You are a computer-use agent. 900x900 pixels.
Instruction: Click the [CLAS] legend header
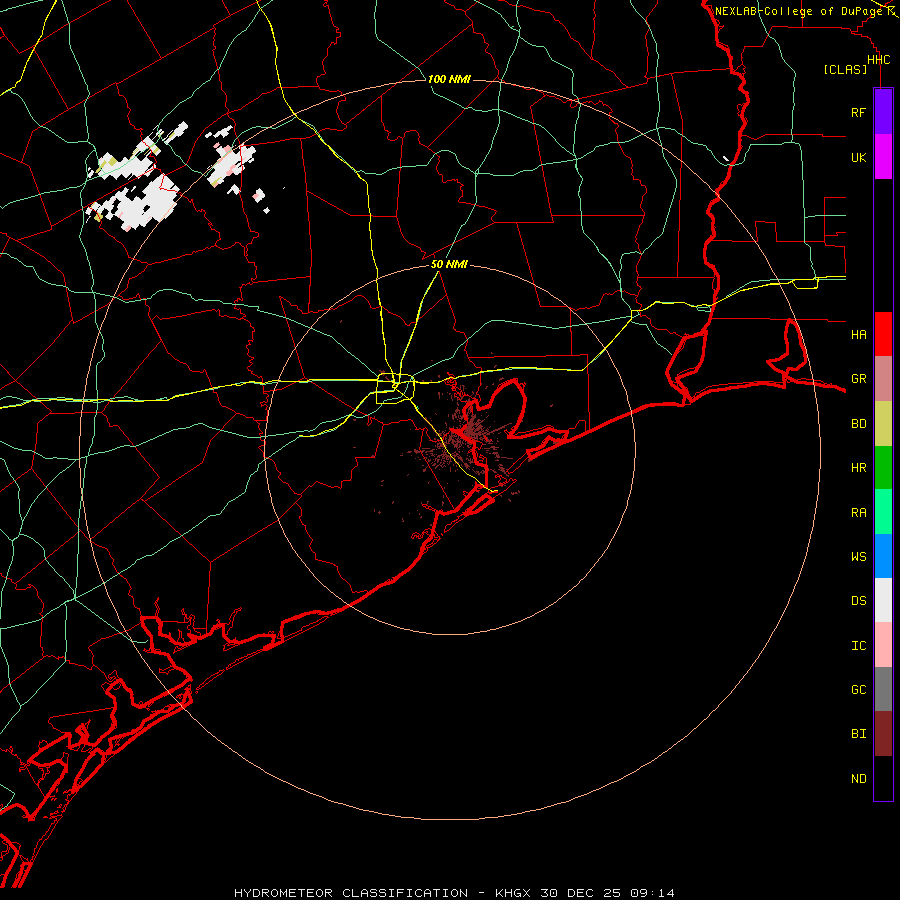pyautogui.click(x=845, y=69)
